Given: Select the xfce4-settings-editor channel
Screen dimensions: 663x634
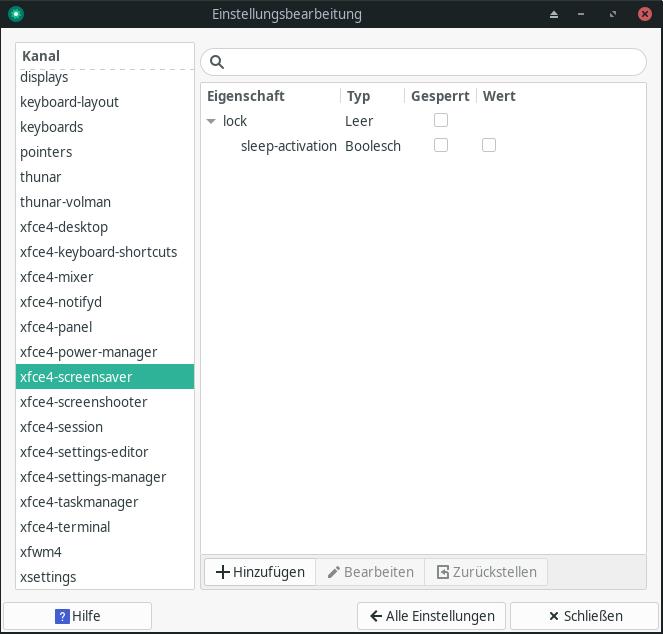Looking at the screenshot, I should coord(105,452).
